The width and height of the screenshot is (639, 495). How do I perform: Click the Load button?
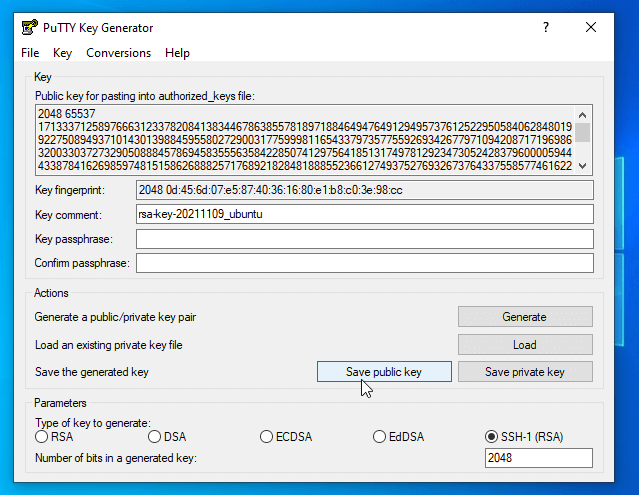[x=525, y=345]
